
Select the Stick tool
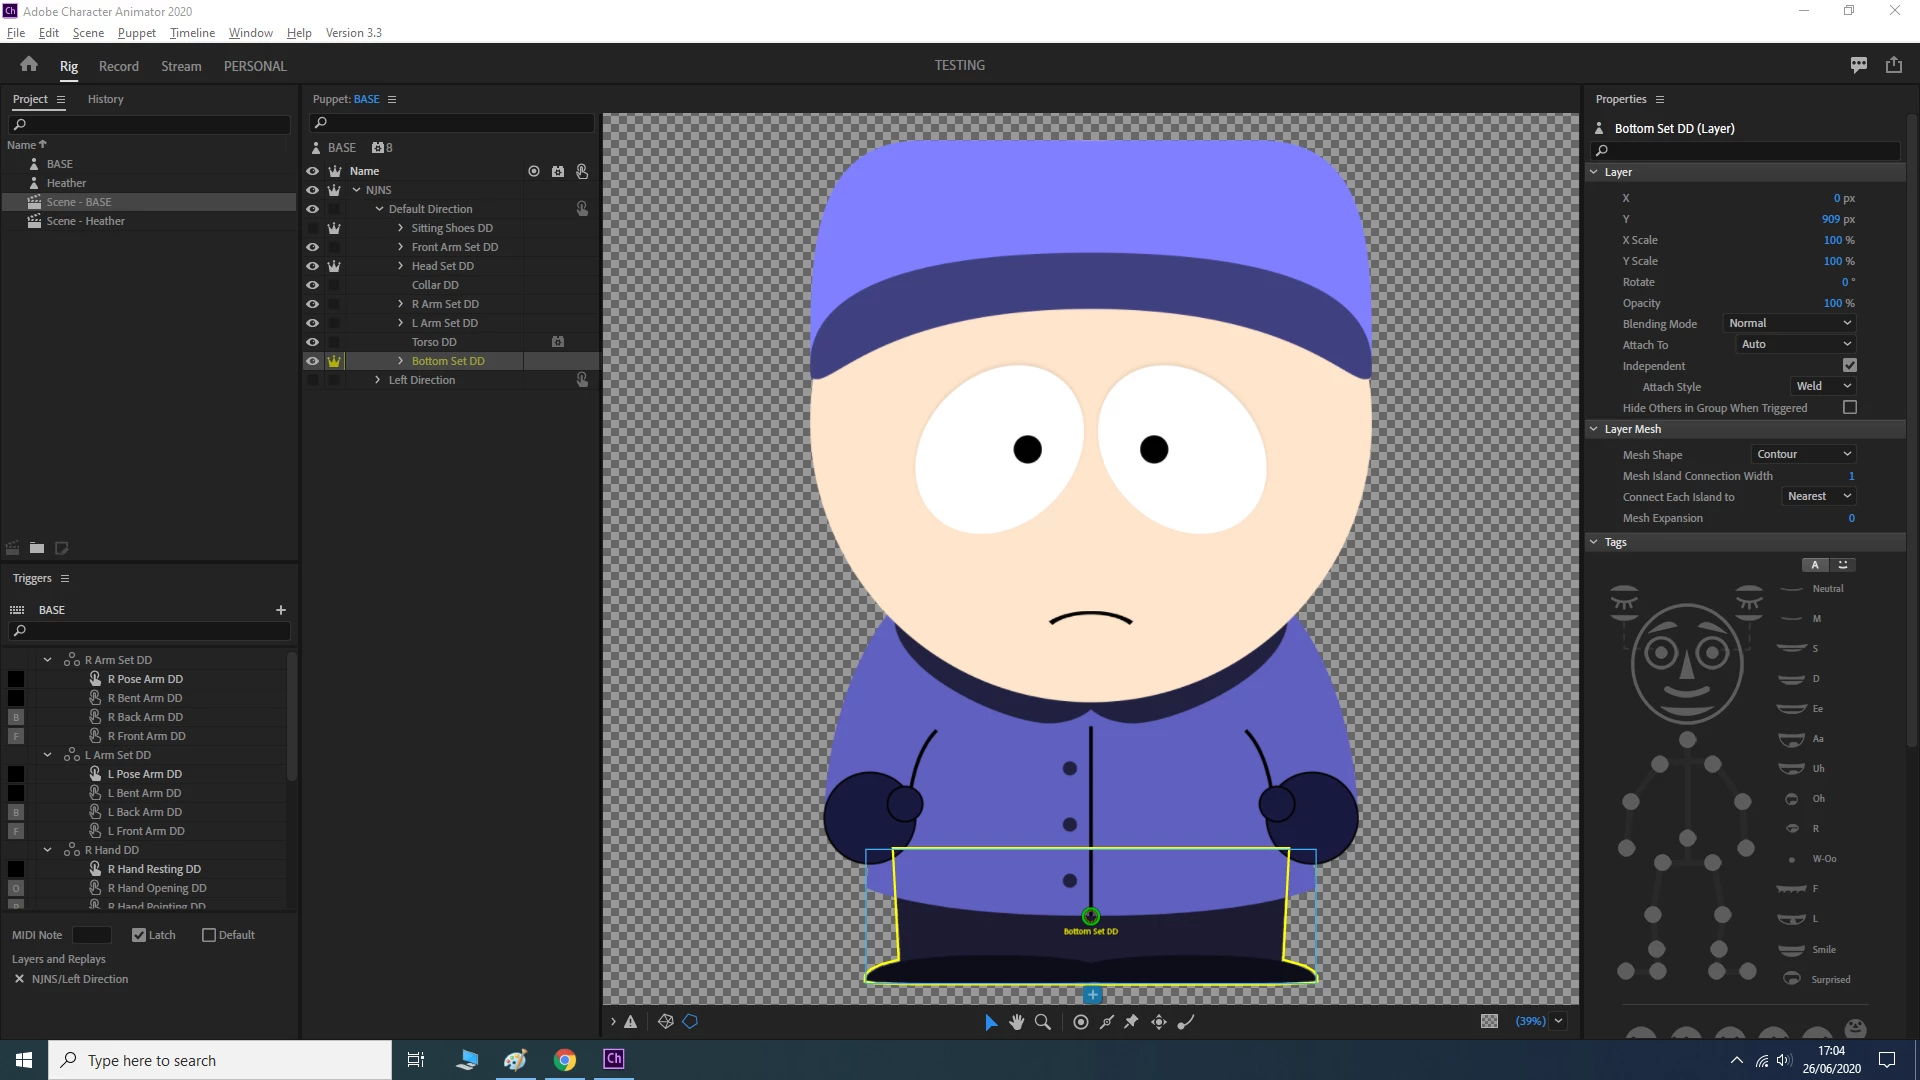1107,1022
